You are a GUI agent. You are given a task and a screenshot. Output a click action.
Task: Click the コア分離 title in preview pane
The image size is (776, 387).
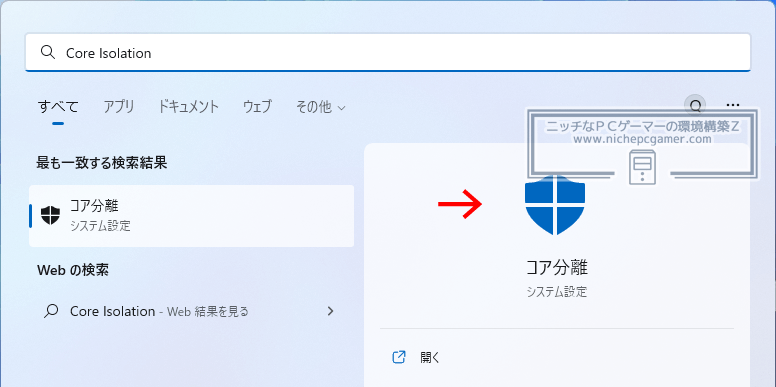pos(557,268)
